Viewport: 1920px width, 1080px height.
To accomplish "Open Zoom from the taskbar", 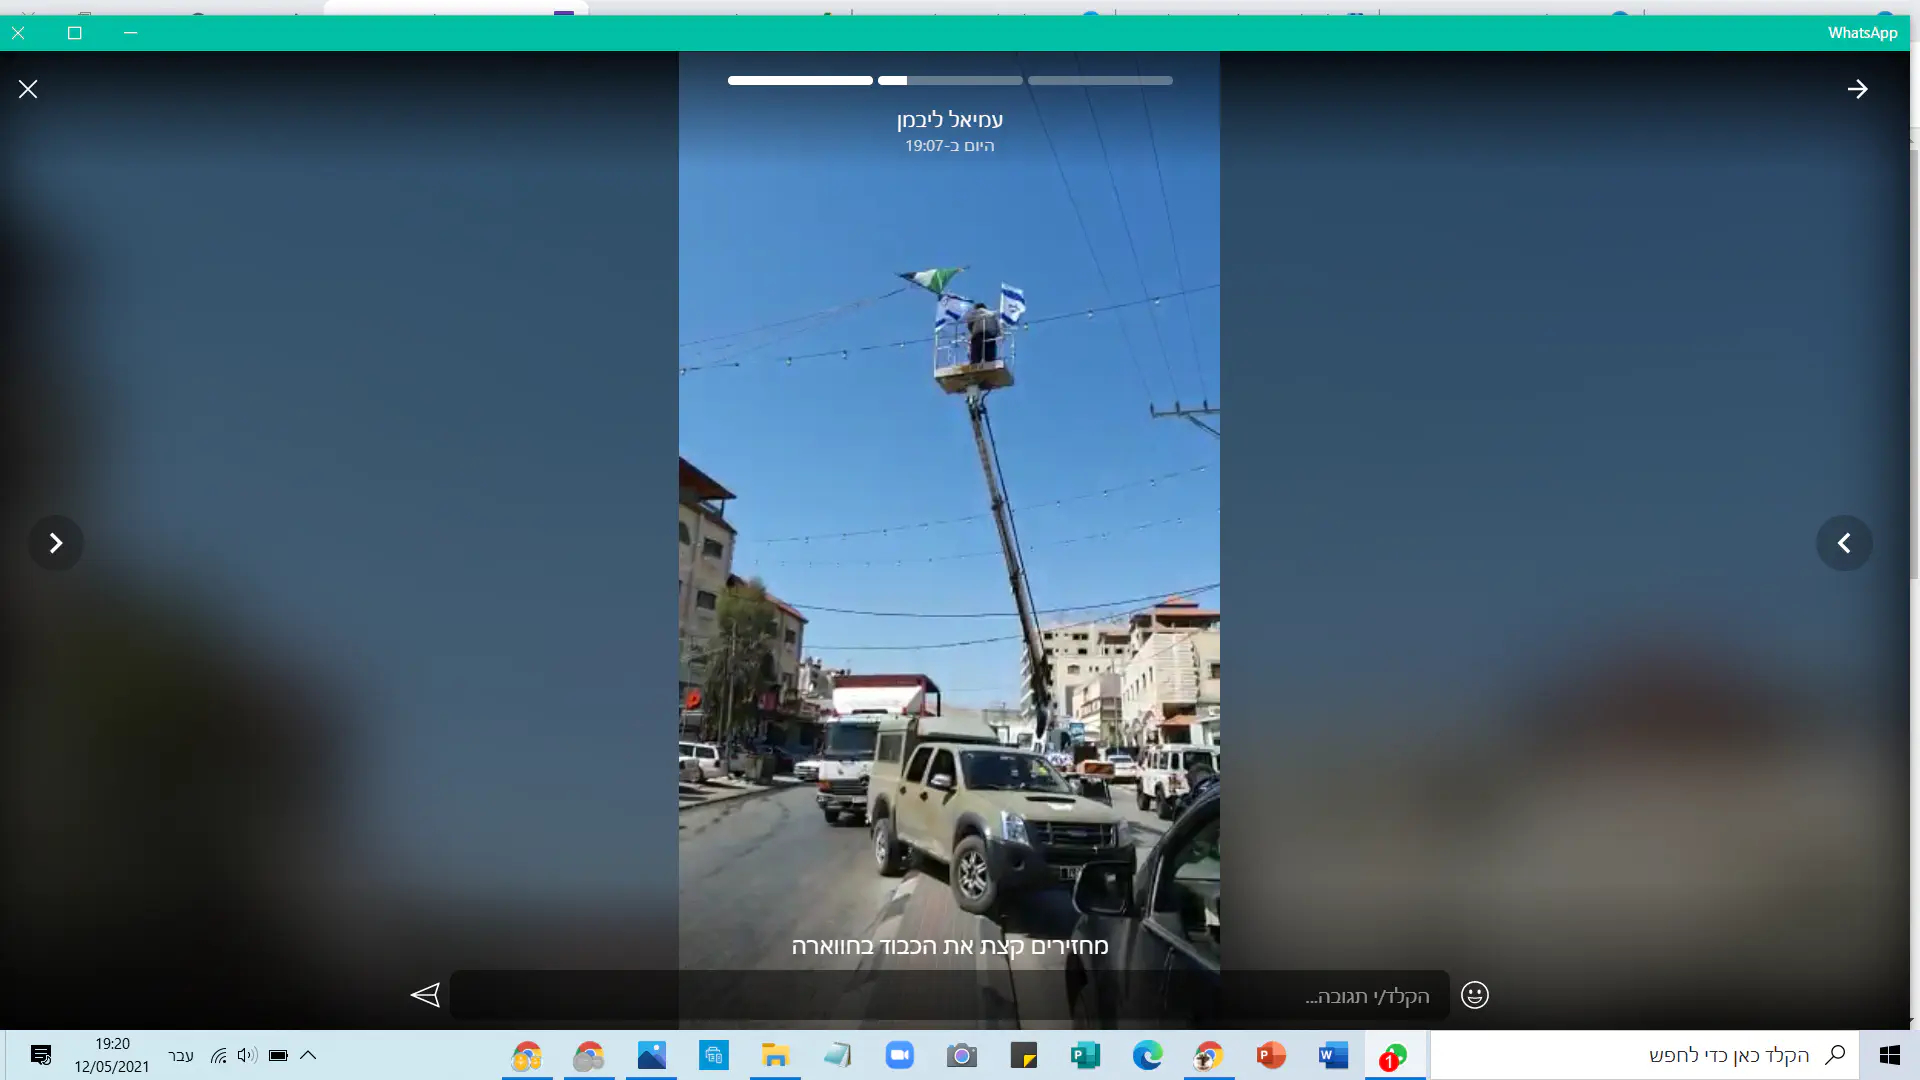I will pos(899,1056).
